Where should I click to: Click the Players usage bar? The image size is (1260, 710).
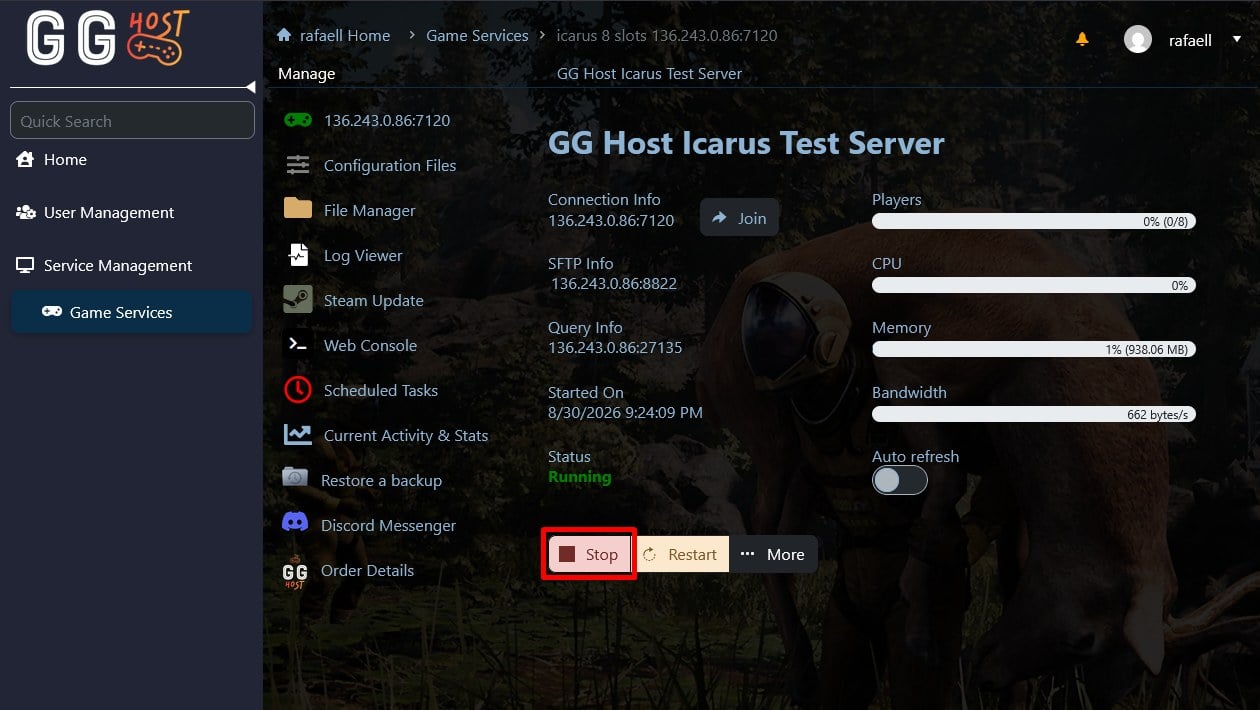(1034, 221)
